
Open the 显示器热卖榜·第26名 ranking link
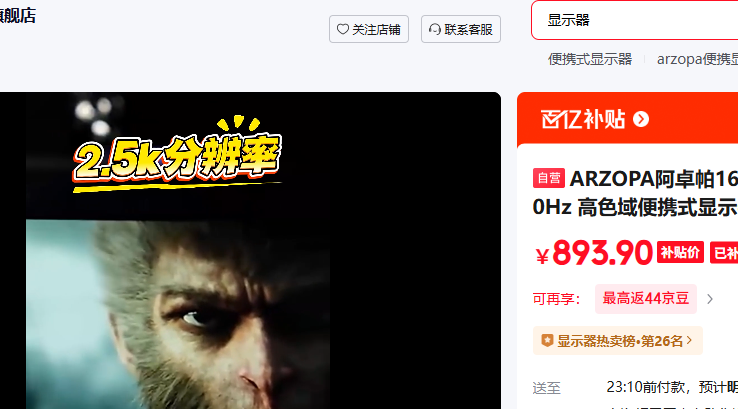pos(618,340)
